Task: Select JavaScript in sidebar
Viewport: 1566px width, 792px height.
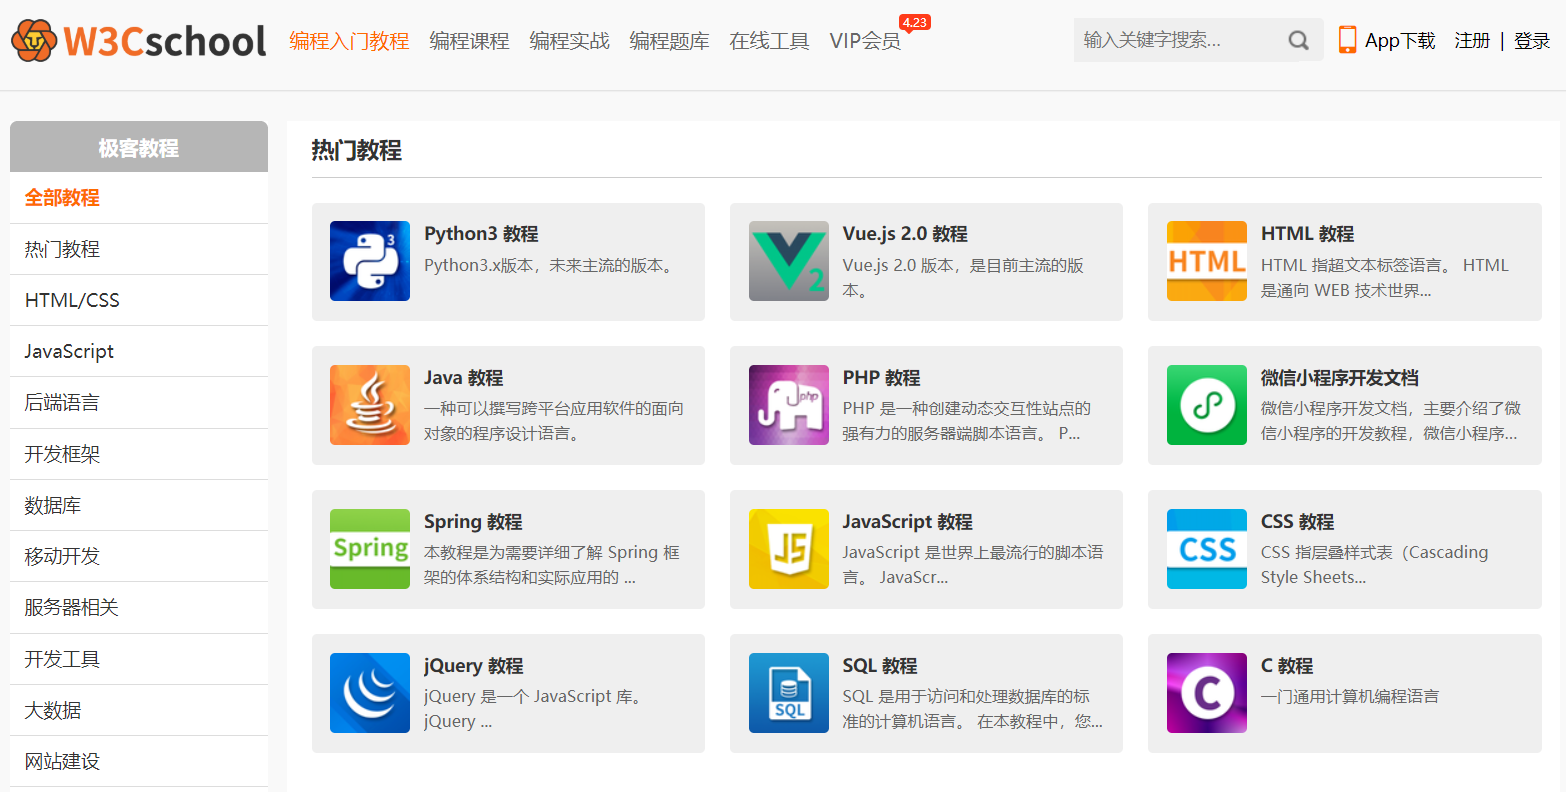Action: click(x=139, y=351)
